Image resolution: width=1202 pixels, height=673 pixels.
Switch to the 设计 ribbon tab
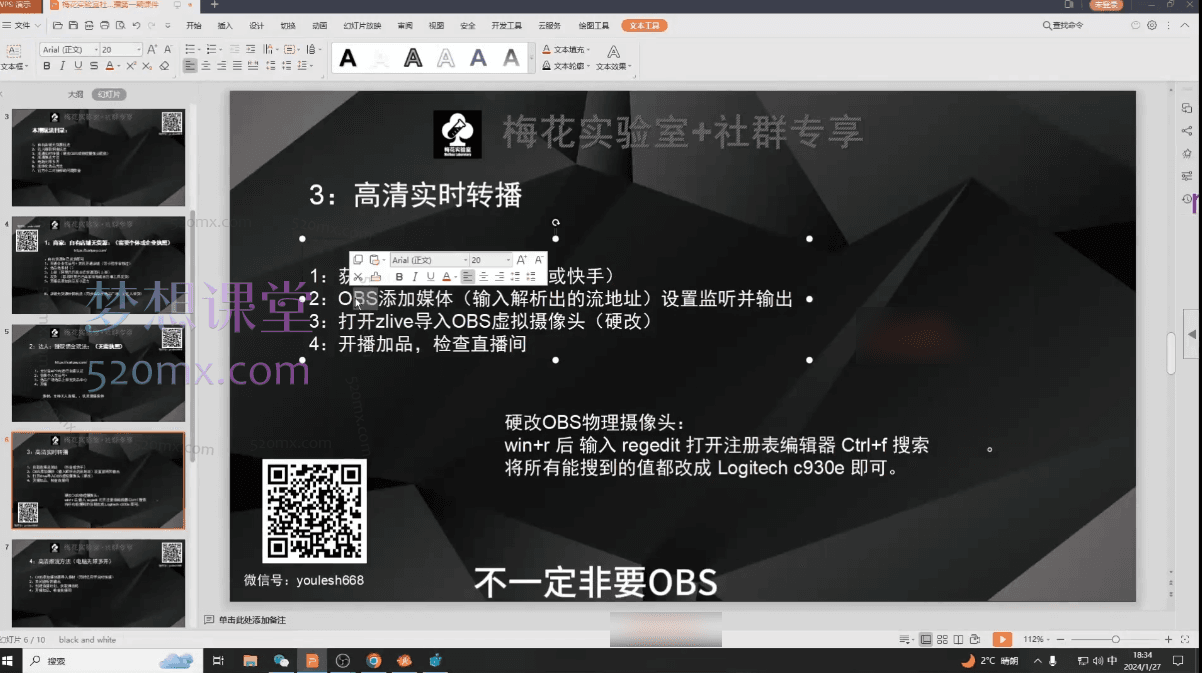[x=256, y=25]
